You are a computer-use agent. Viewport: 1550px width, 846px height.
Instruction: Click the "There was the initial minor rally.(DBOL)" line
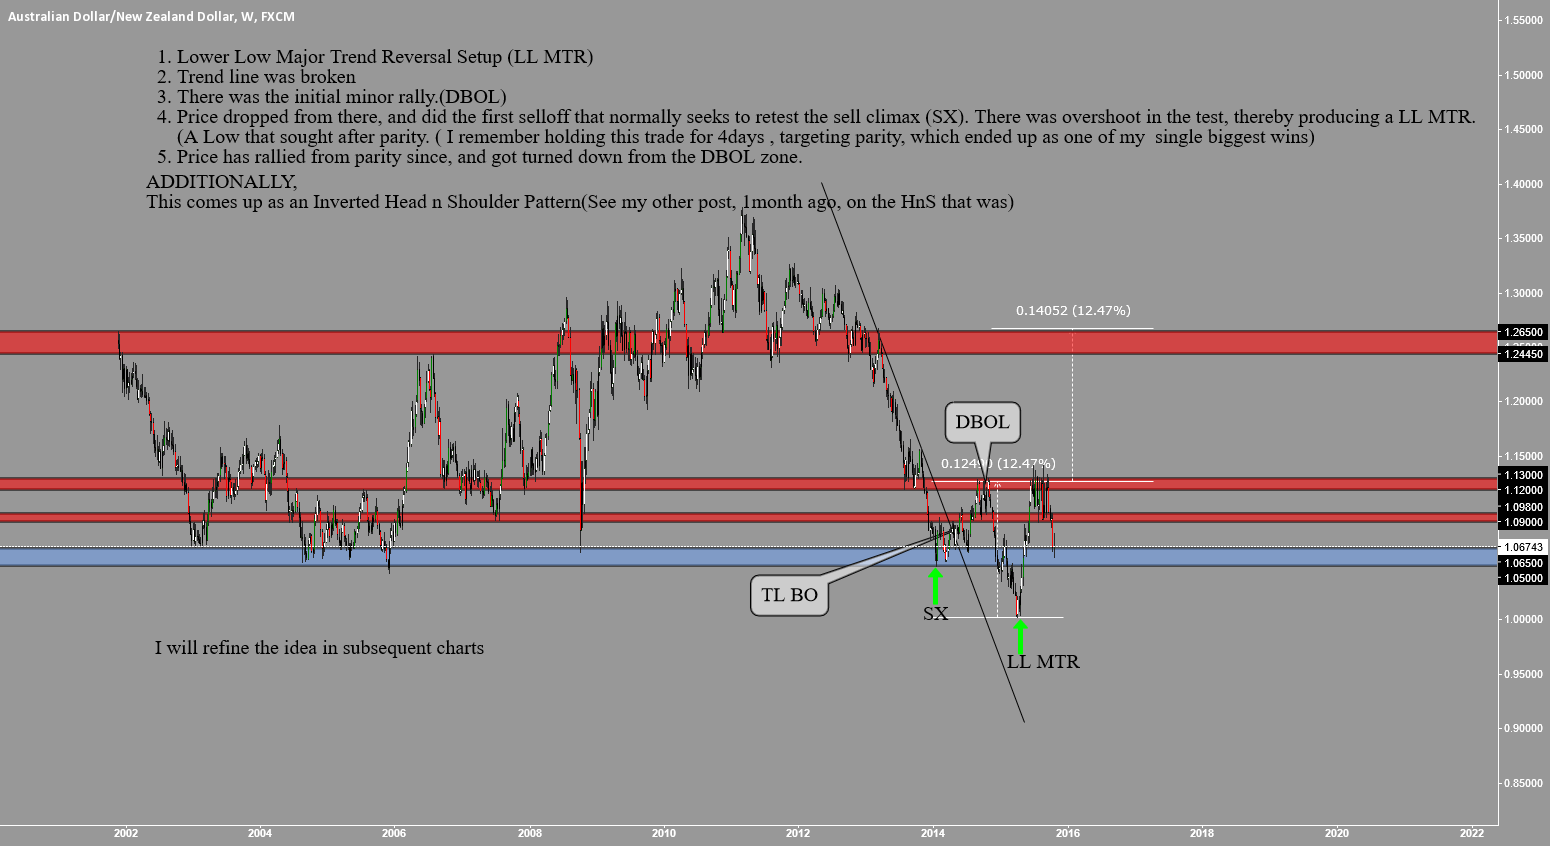(x=332, y=97)
